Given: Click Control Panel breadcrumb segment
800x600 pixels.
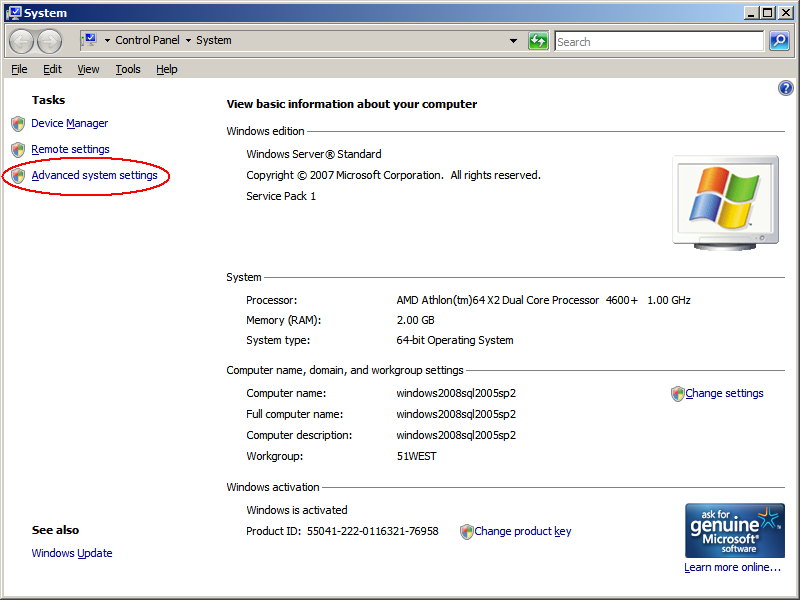Looking at the screenshot, I should point(147,40).
